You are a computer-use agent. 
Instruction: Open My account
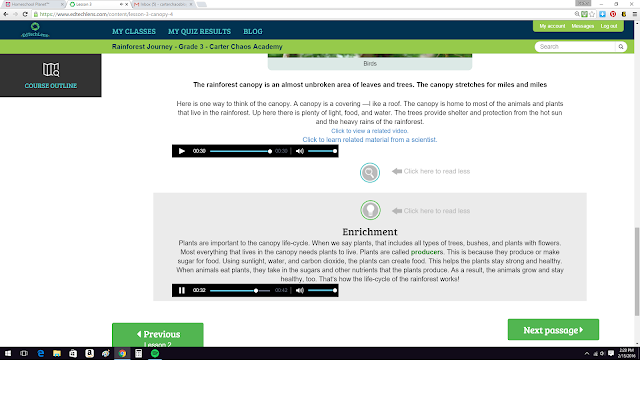click(552, 26)
